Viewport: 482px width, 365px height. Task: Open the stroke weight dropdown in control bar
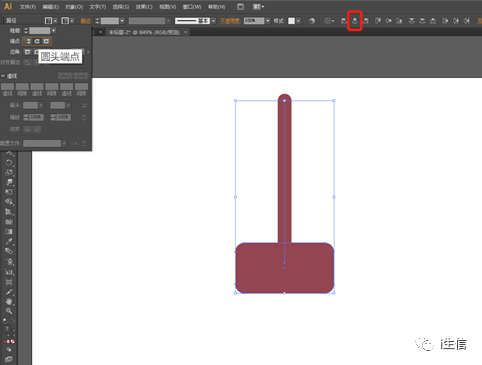[x=122, y=21]
